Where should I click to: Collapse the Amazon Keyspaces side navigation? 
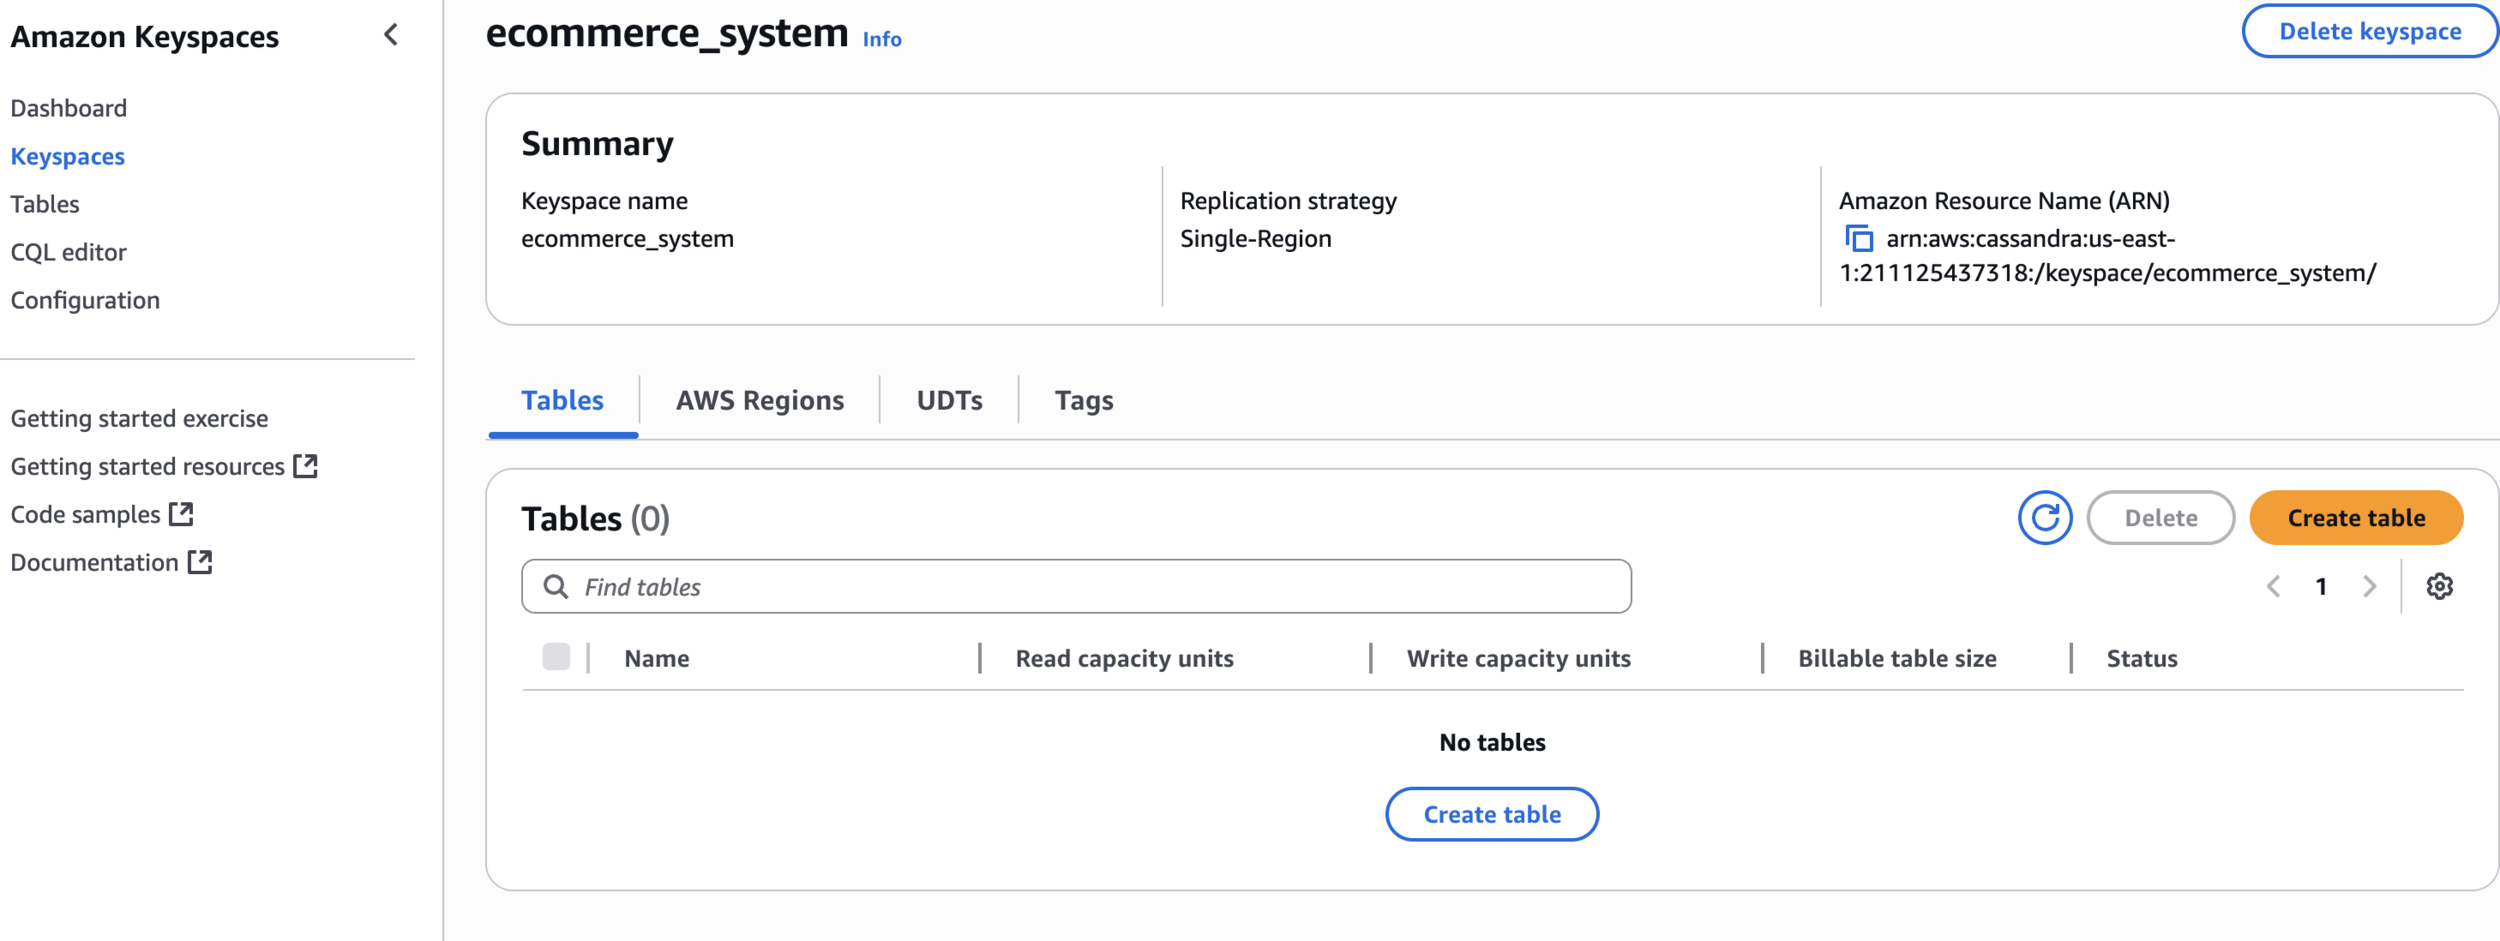[x=391, y=36]
